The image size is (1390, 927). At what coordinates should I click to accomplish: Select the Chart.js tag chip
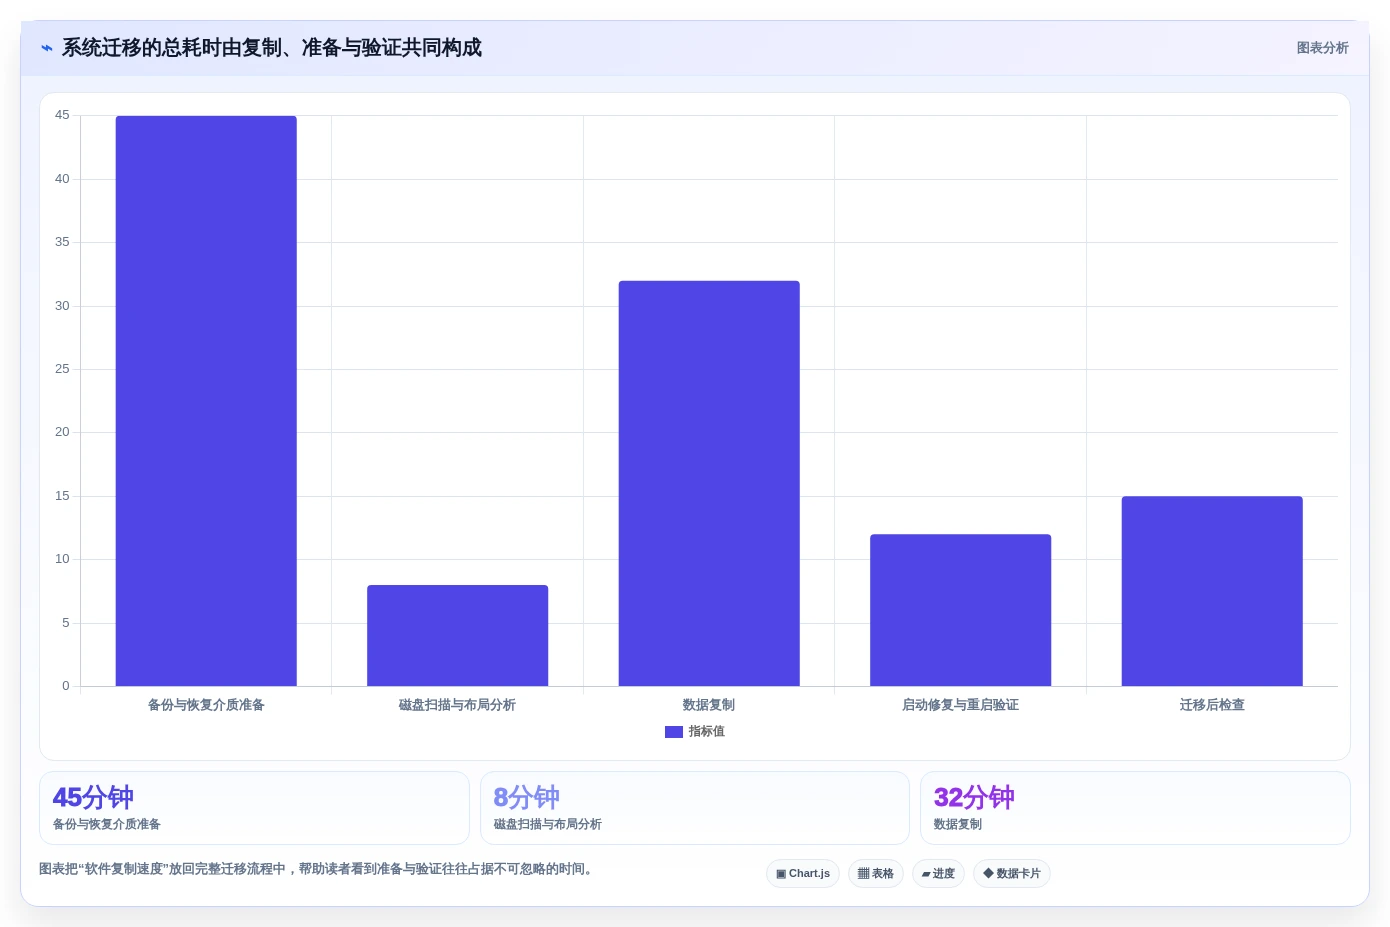[803, 874]
